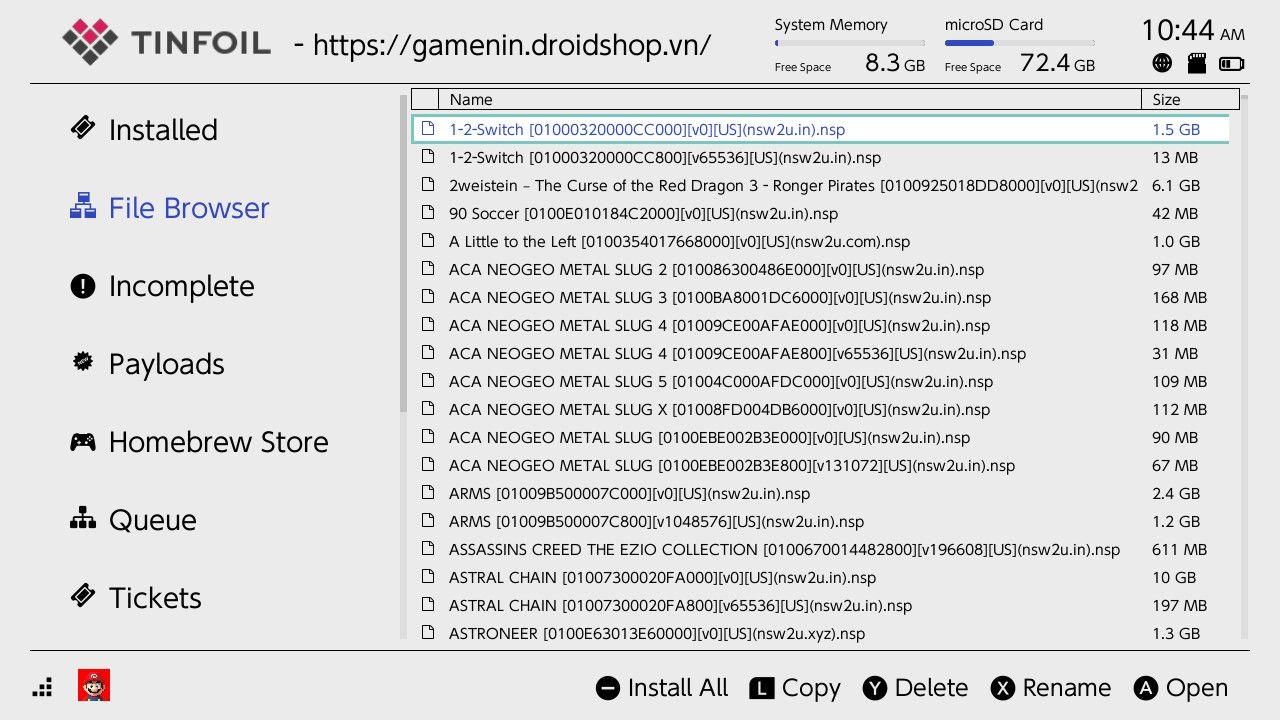Click the A Open button icon
This screenshot has height=720, width=1280.
(x=1146, y=688)
